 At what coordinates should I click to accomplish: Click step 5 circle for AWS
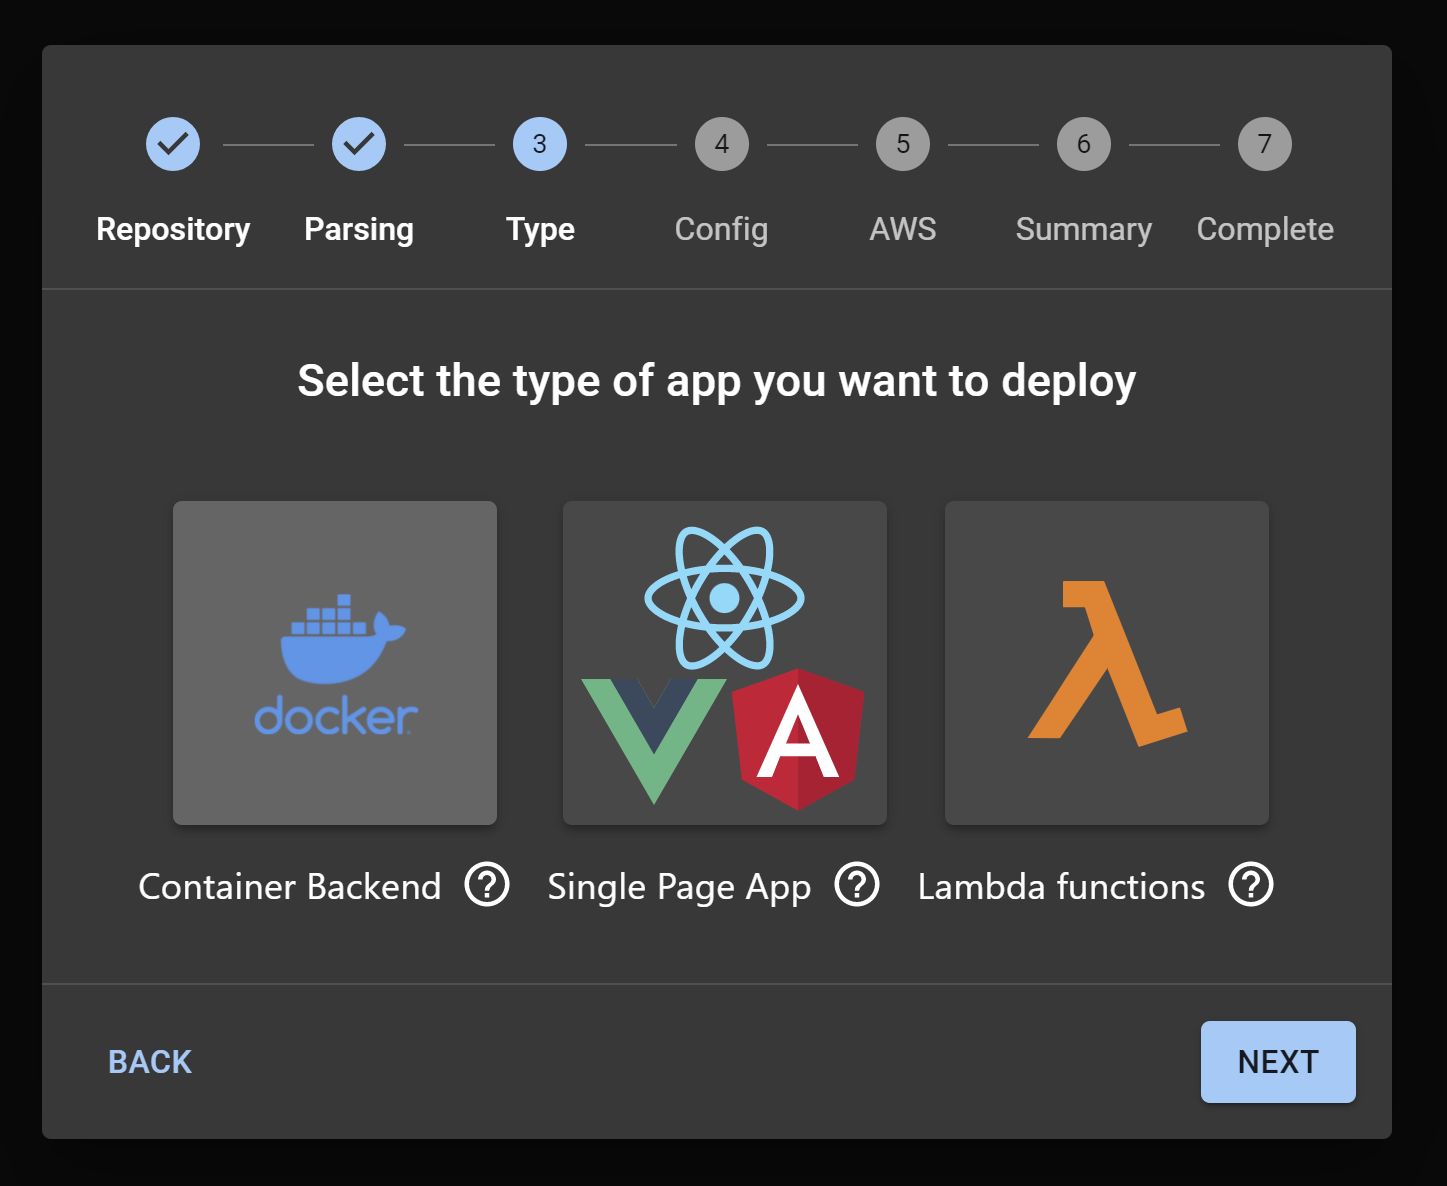(903, 144)
